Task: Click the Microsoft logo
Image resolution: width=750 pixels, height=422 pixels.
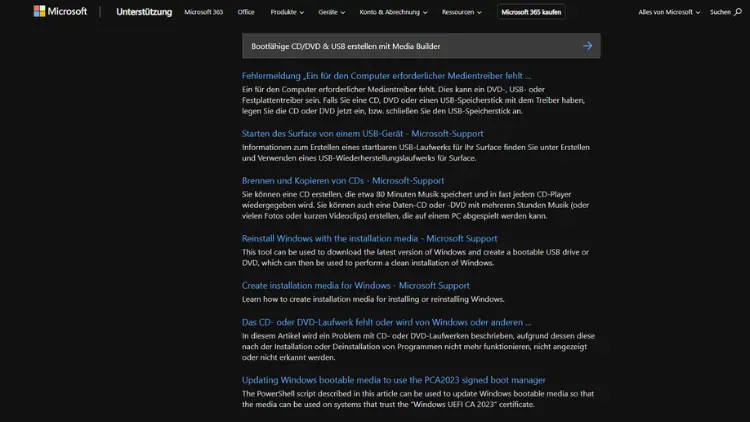Action: tap(60, 11)
